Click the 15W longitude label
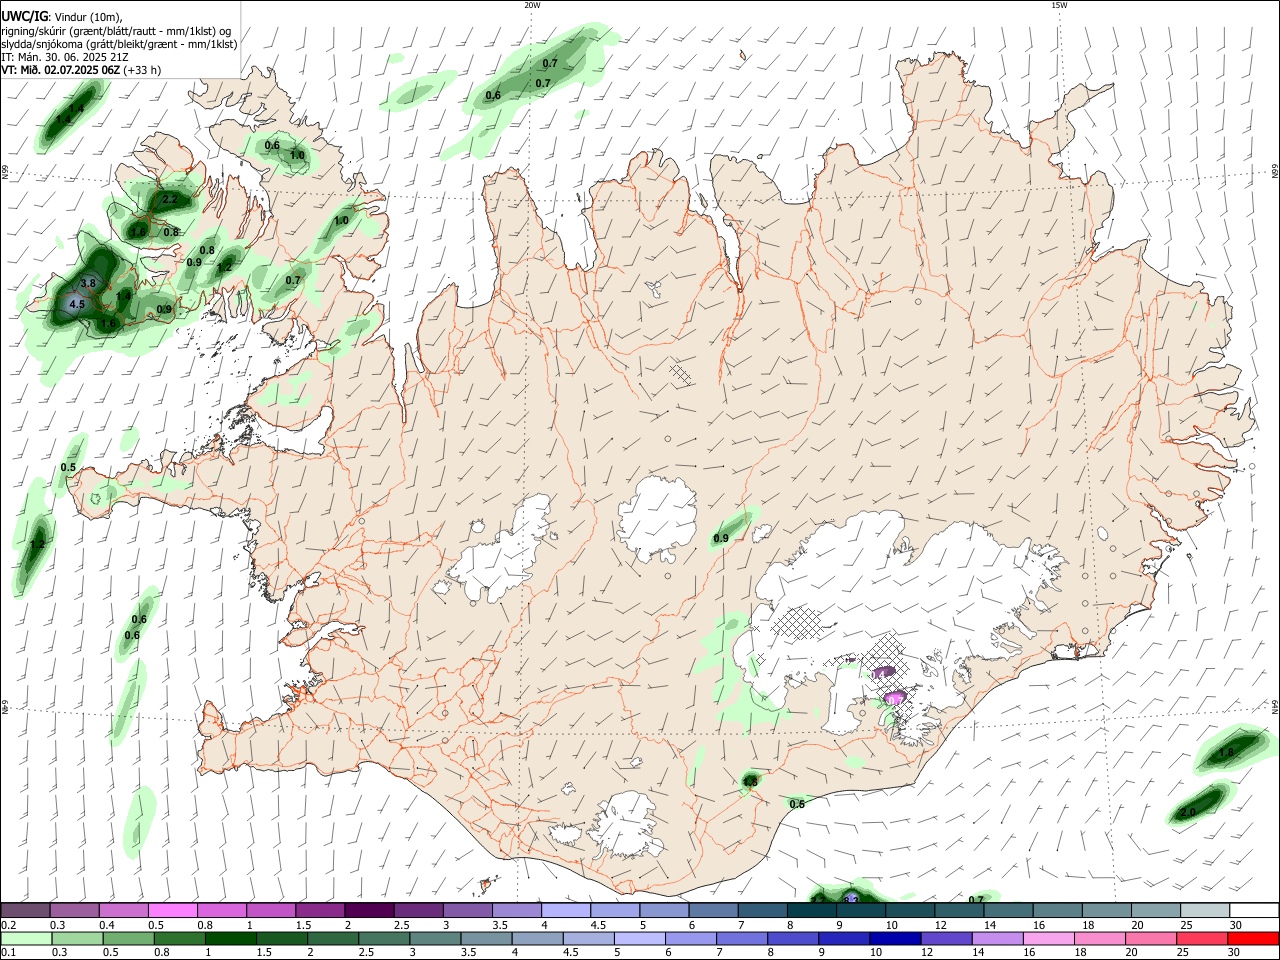Screen dimensions: 1280x960 (x=1059, y=5)
